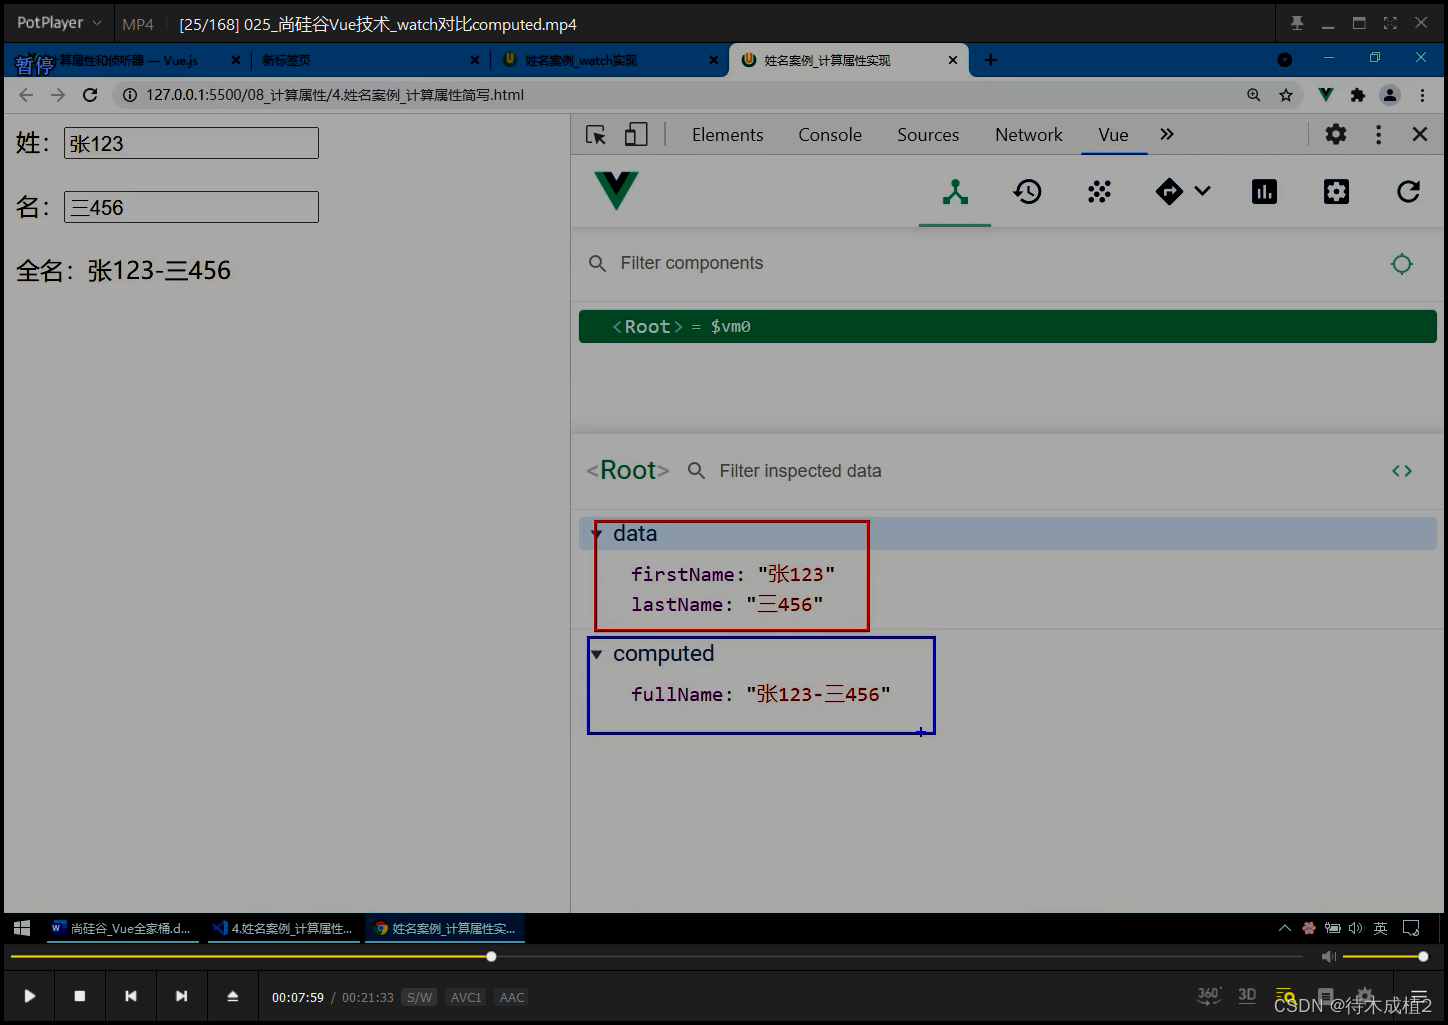Show more DevTools tabs chevron

[x=1167, y=134]
